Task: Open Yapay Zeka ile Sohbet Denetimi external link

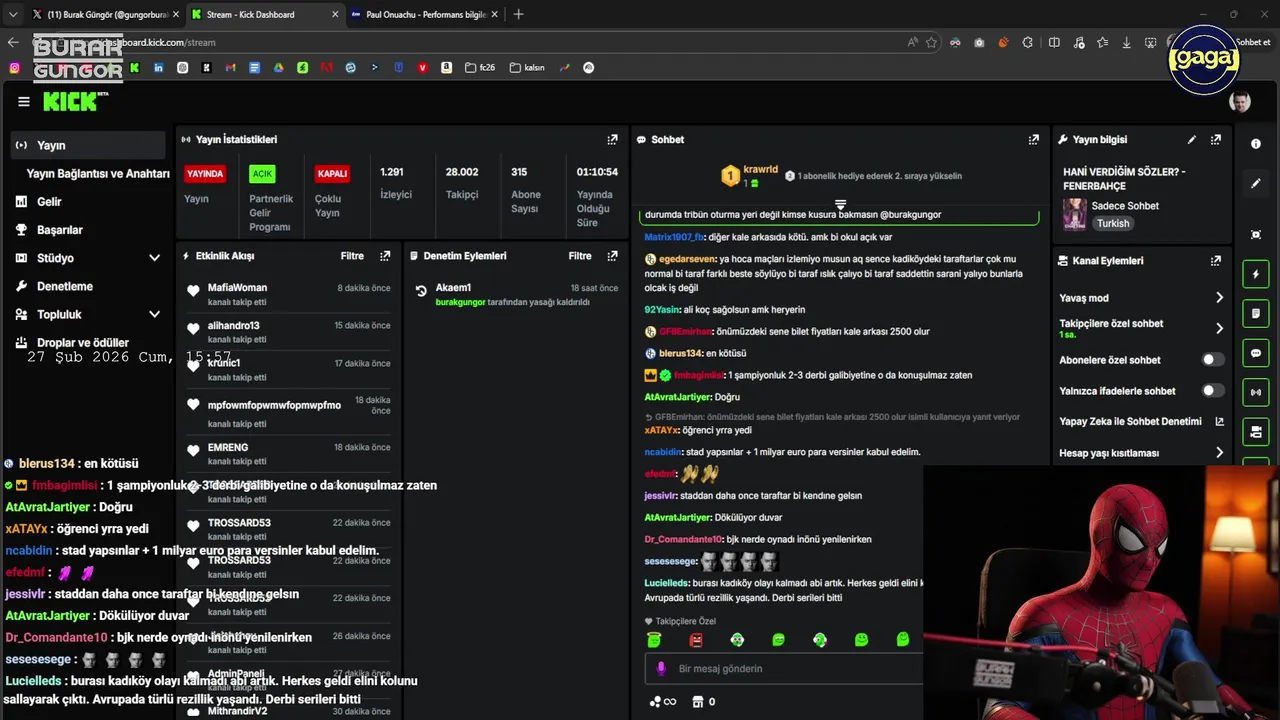Action: point(1219,422)
